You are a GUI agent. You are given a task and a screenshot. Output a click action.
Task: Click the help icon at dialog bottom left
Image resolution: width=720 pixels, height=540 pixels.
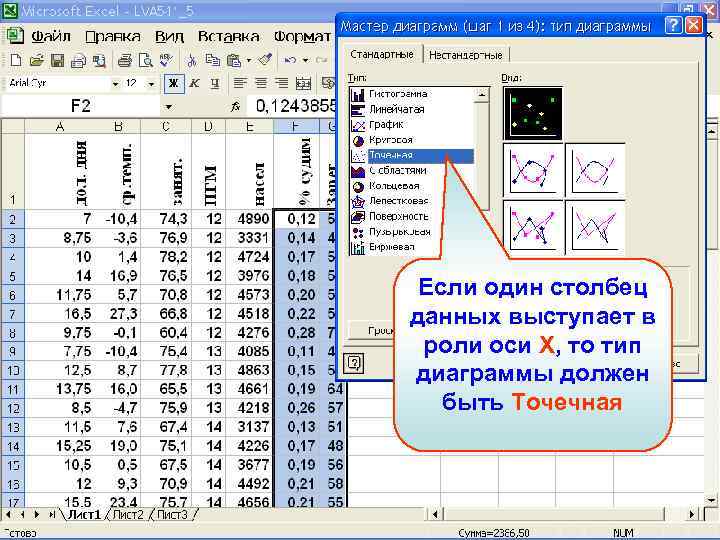pyautogui.click(x=354, y=363)
